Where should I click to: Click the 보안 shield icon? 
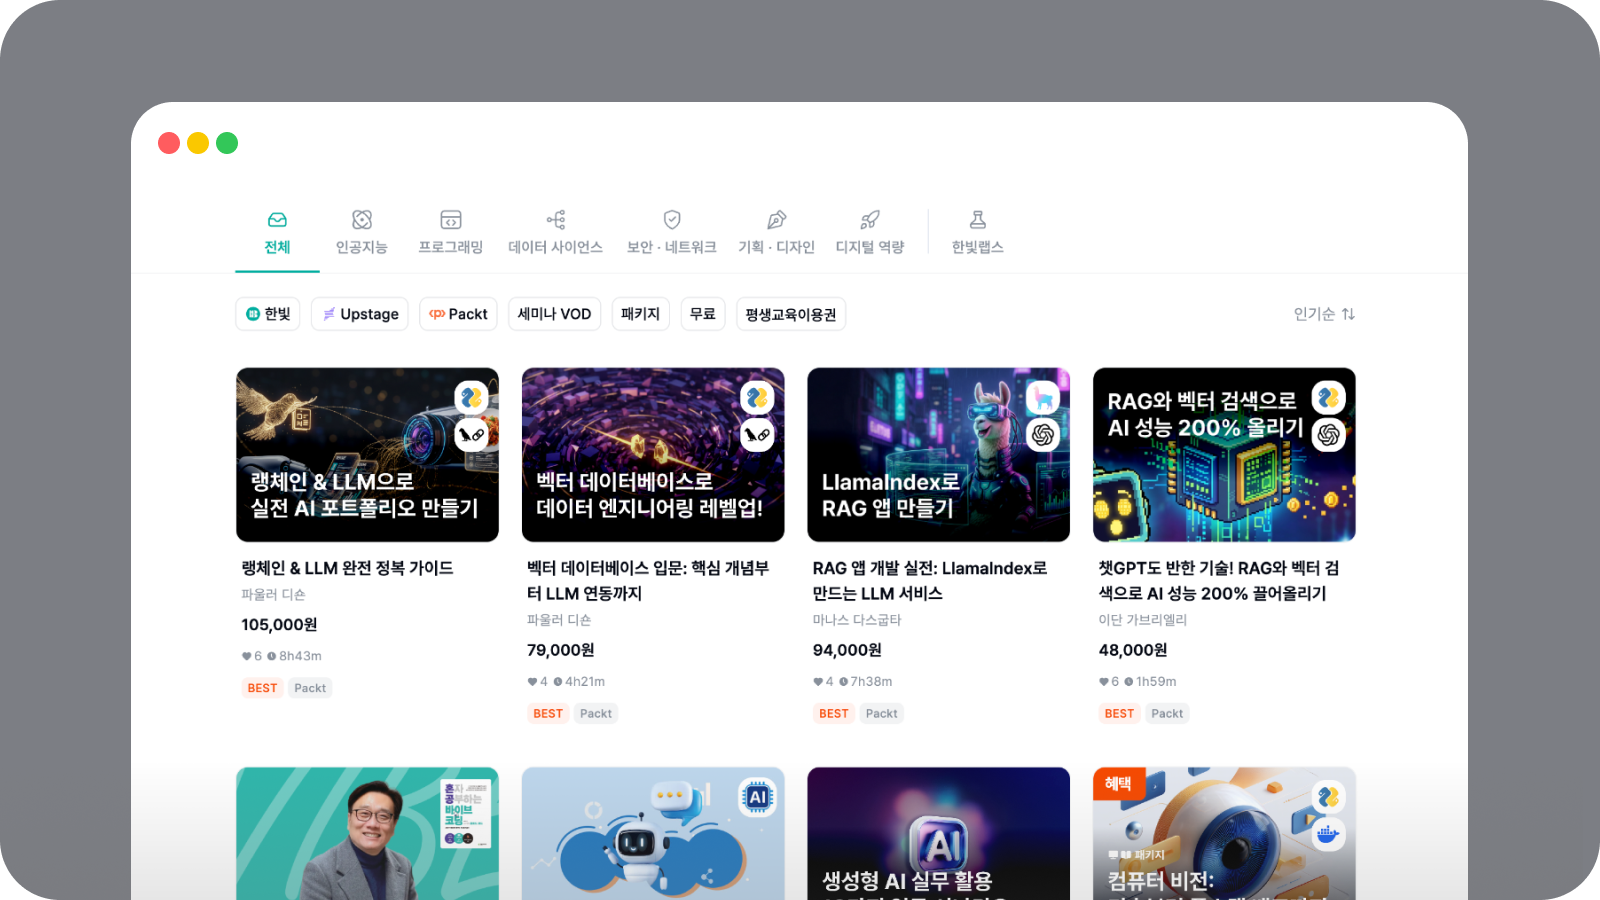672,219
